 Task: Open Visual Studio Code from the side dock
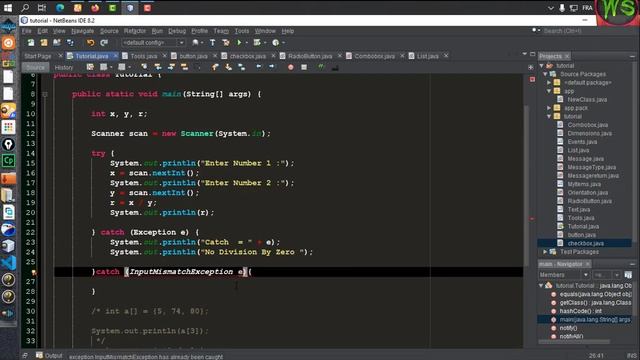coord(8,262)
